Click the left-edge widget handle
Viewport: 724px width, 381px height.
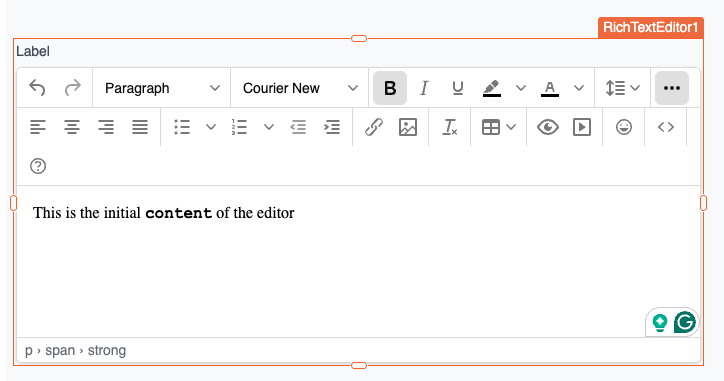click(x=13, y=203)
